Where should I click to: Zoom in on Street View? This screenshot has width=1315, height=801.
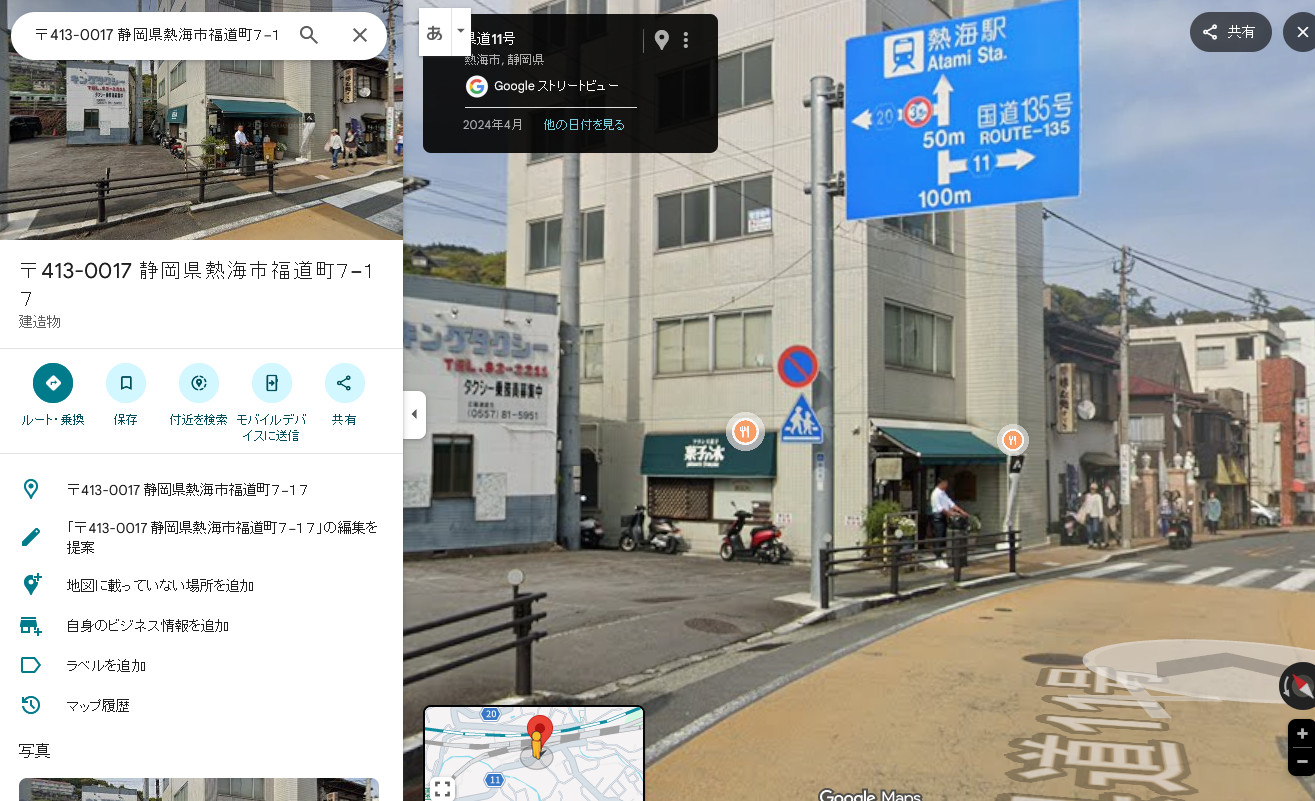tap(1301, 733)
